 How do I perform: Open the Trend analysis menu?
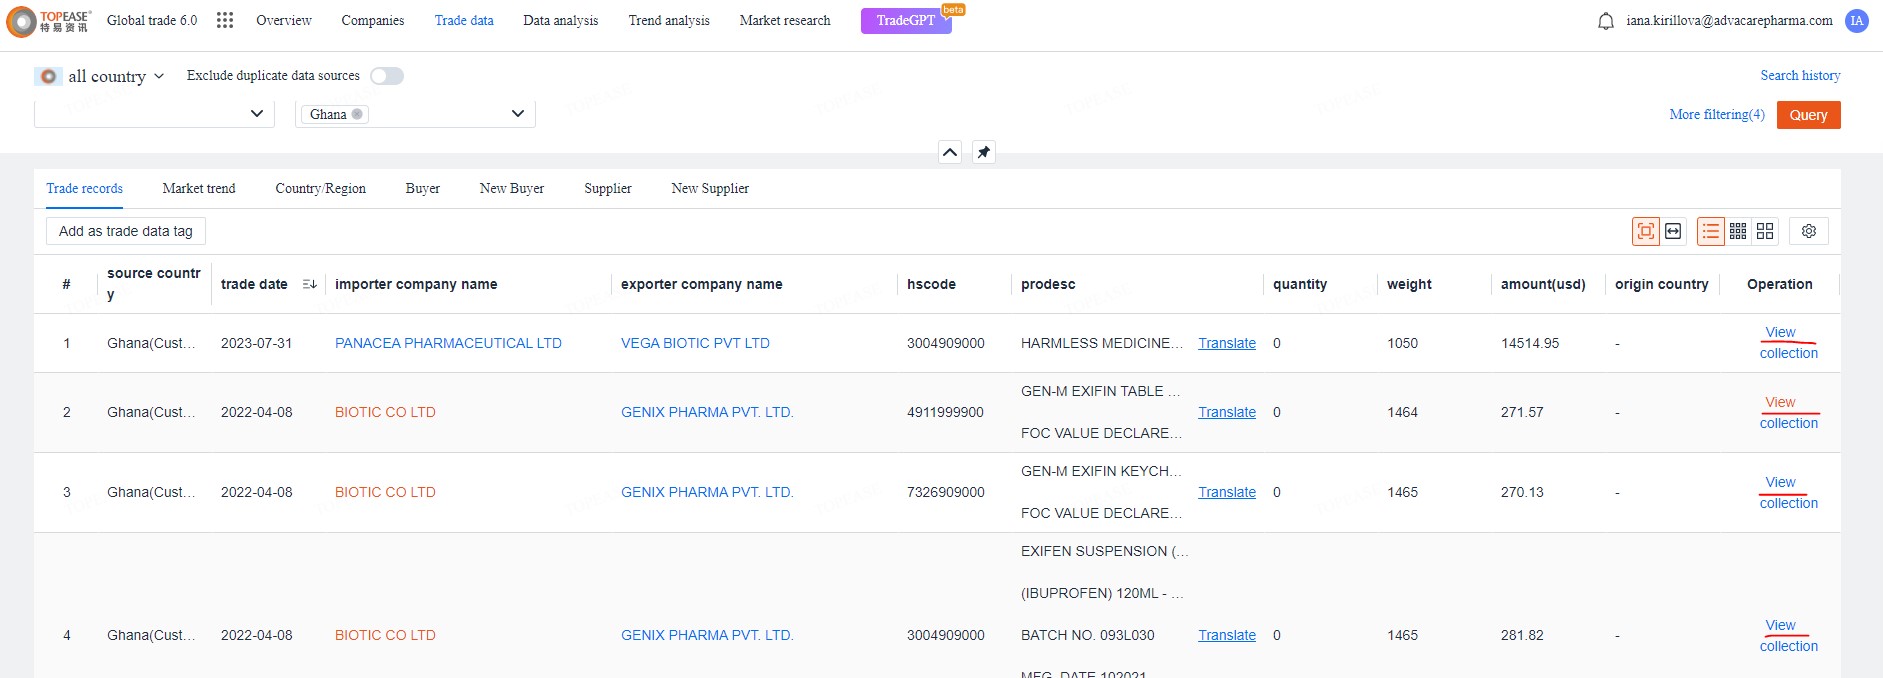pyautogui.click(x=669, y=20)
